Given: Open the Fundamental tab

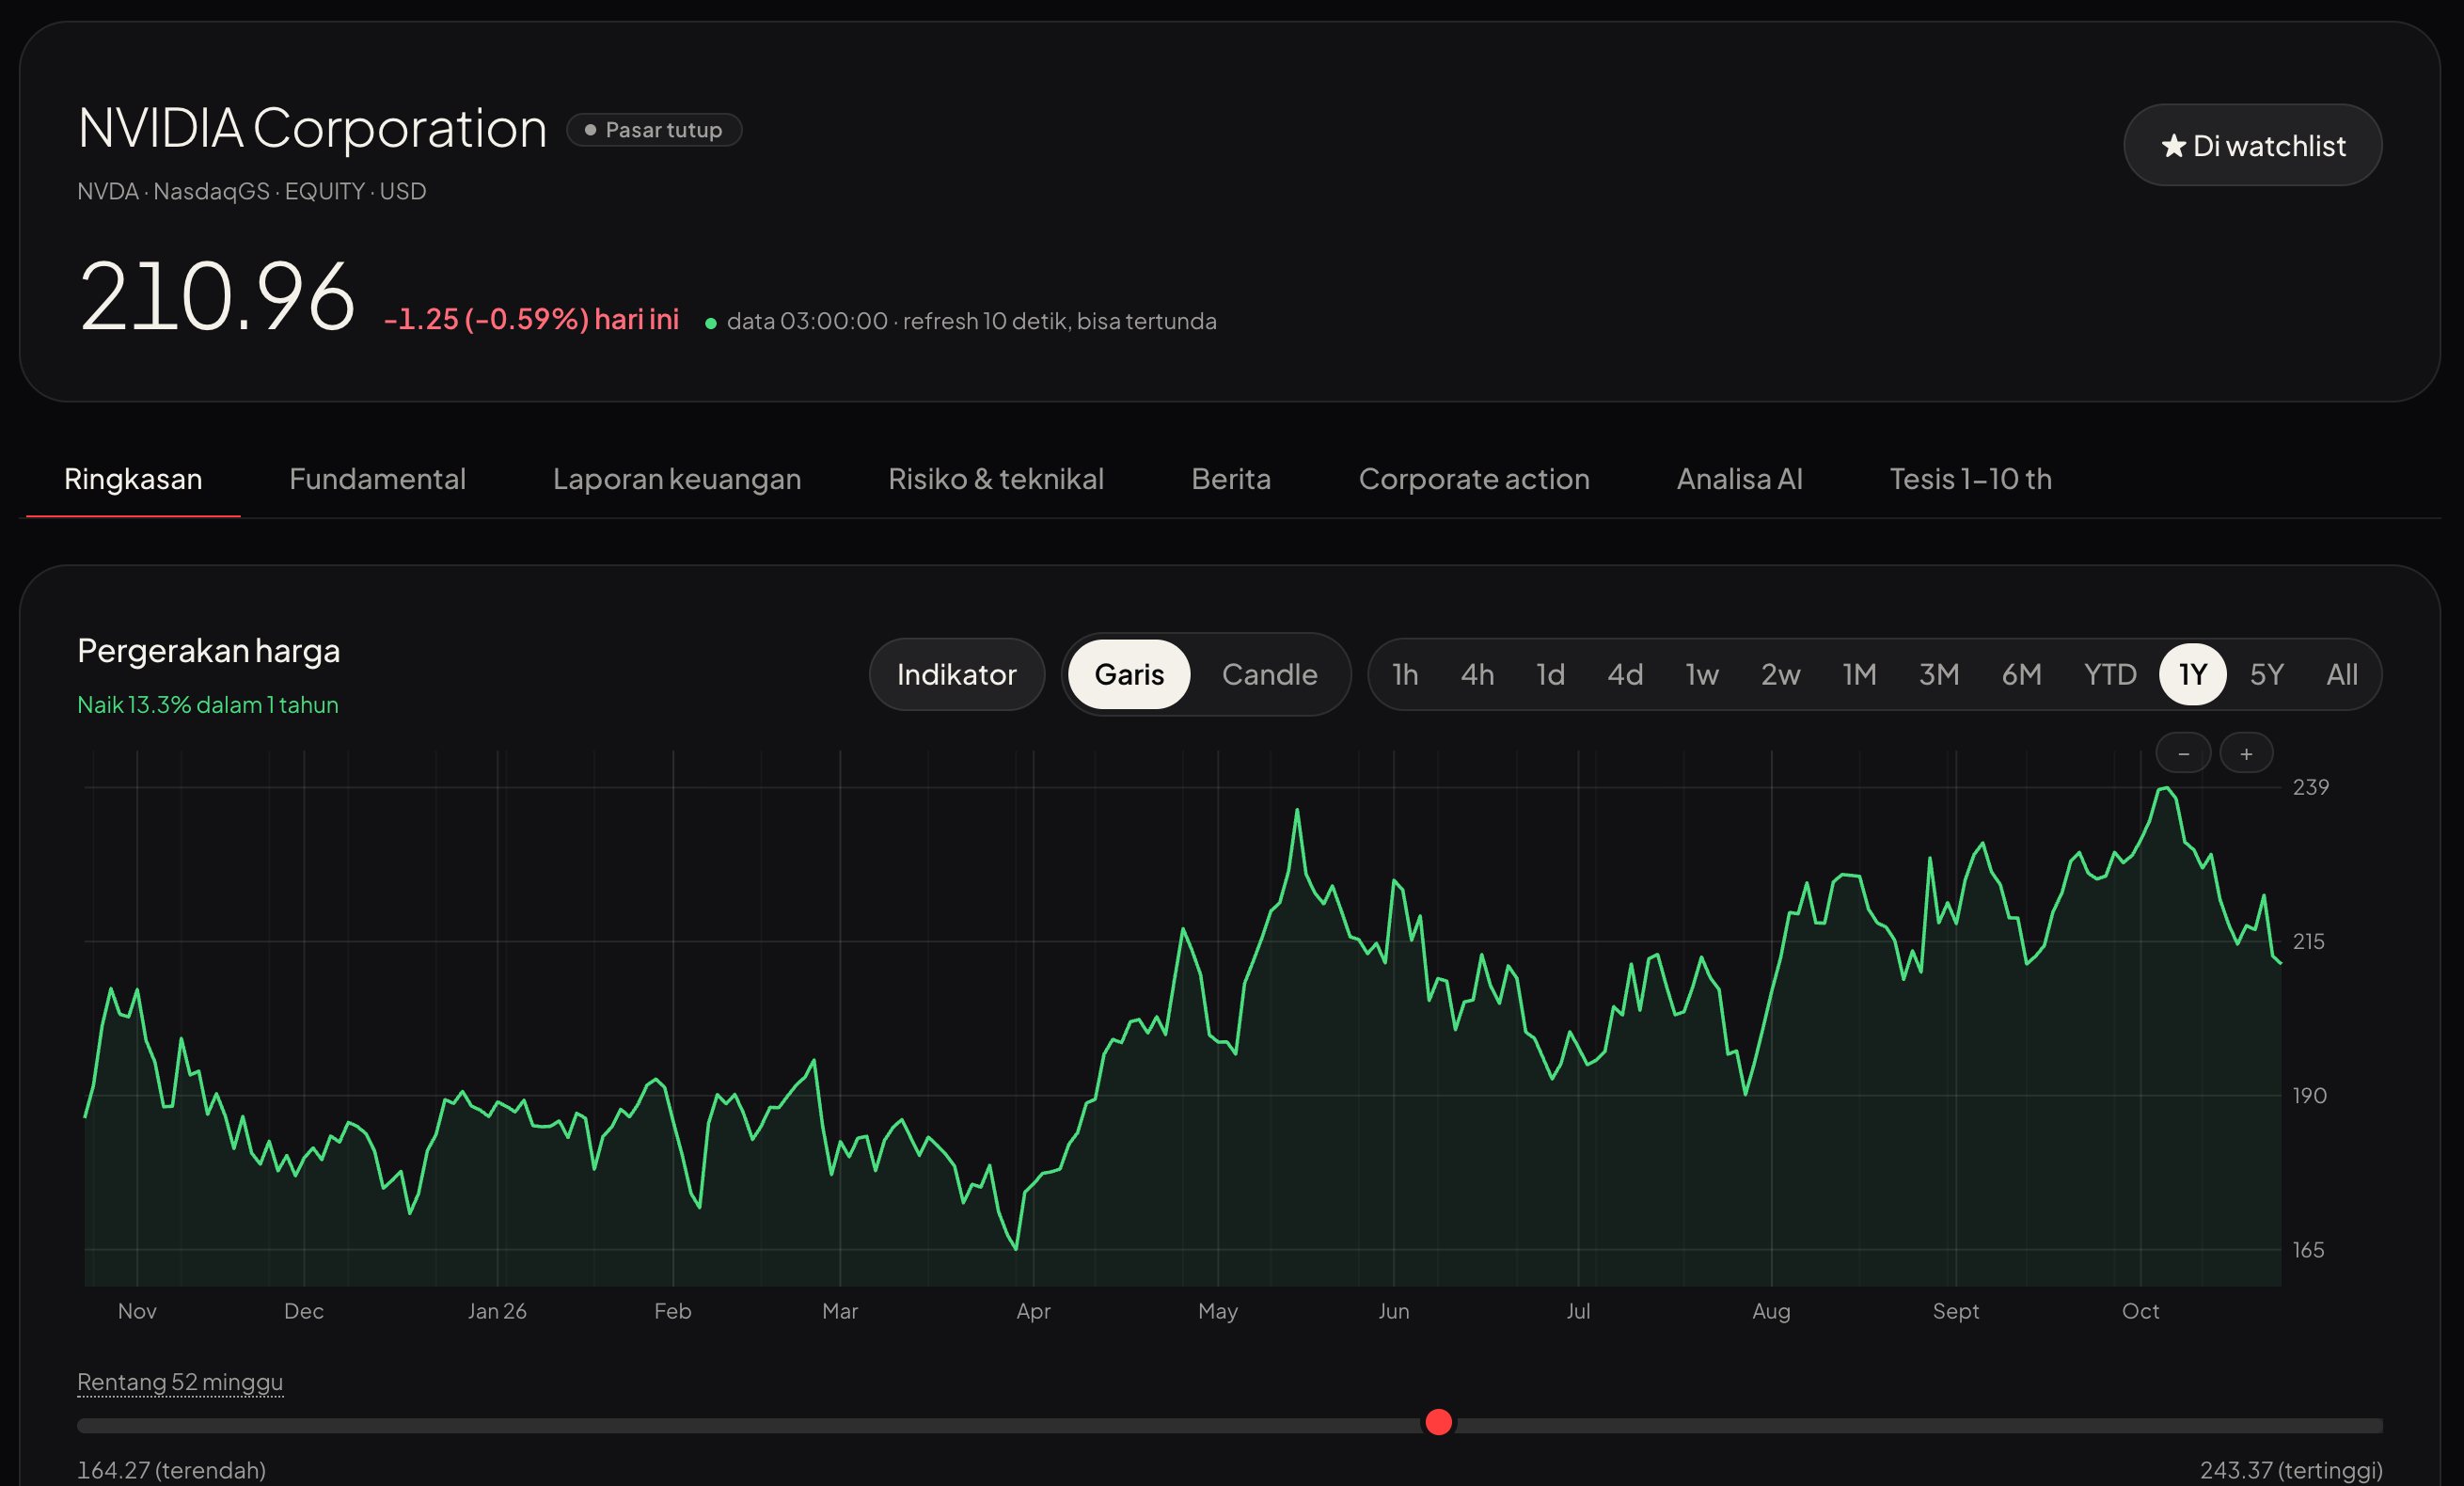Looking at the screenshot, I should [377, 479].
